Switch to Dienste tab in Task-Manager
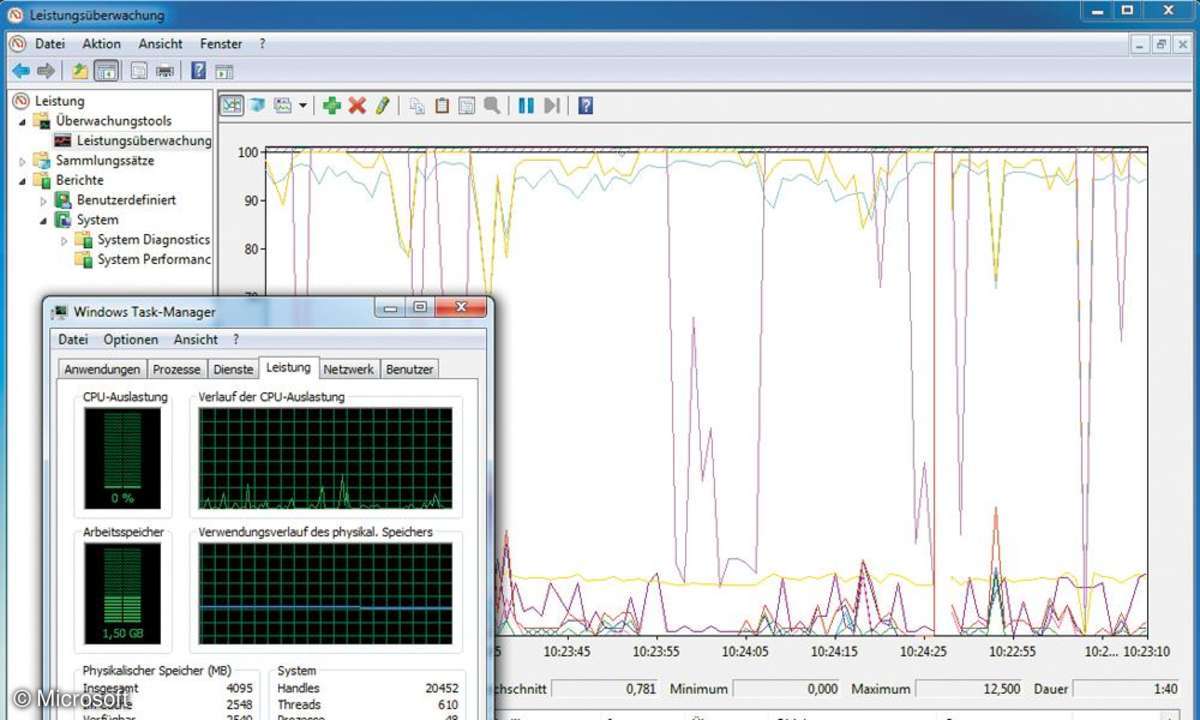 (233, 369)
